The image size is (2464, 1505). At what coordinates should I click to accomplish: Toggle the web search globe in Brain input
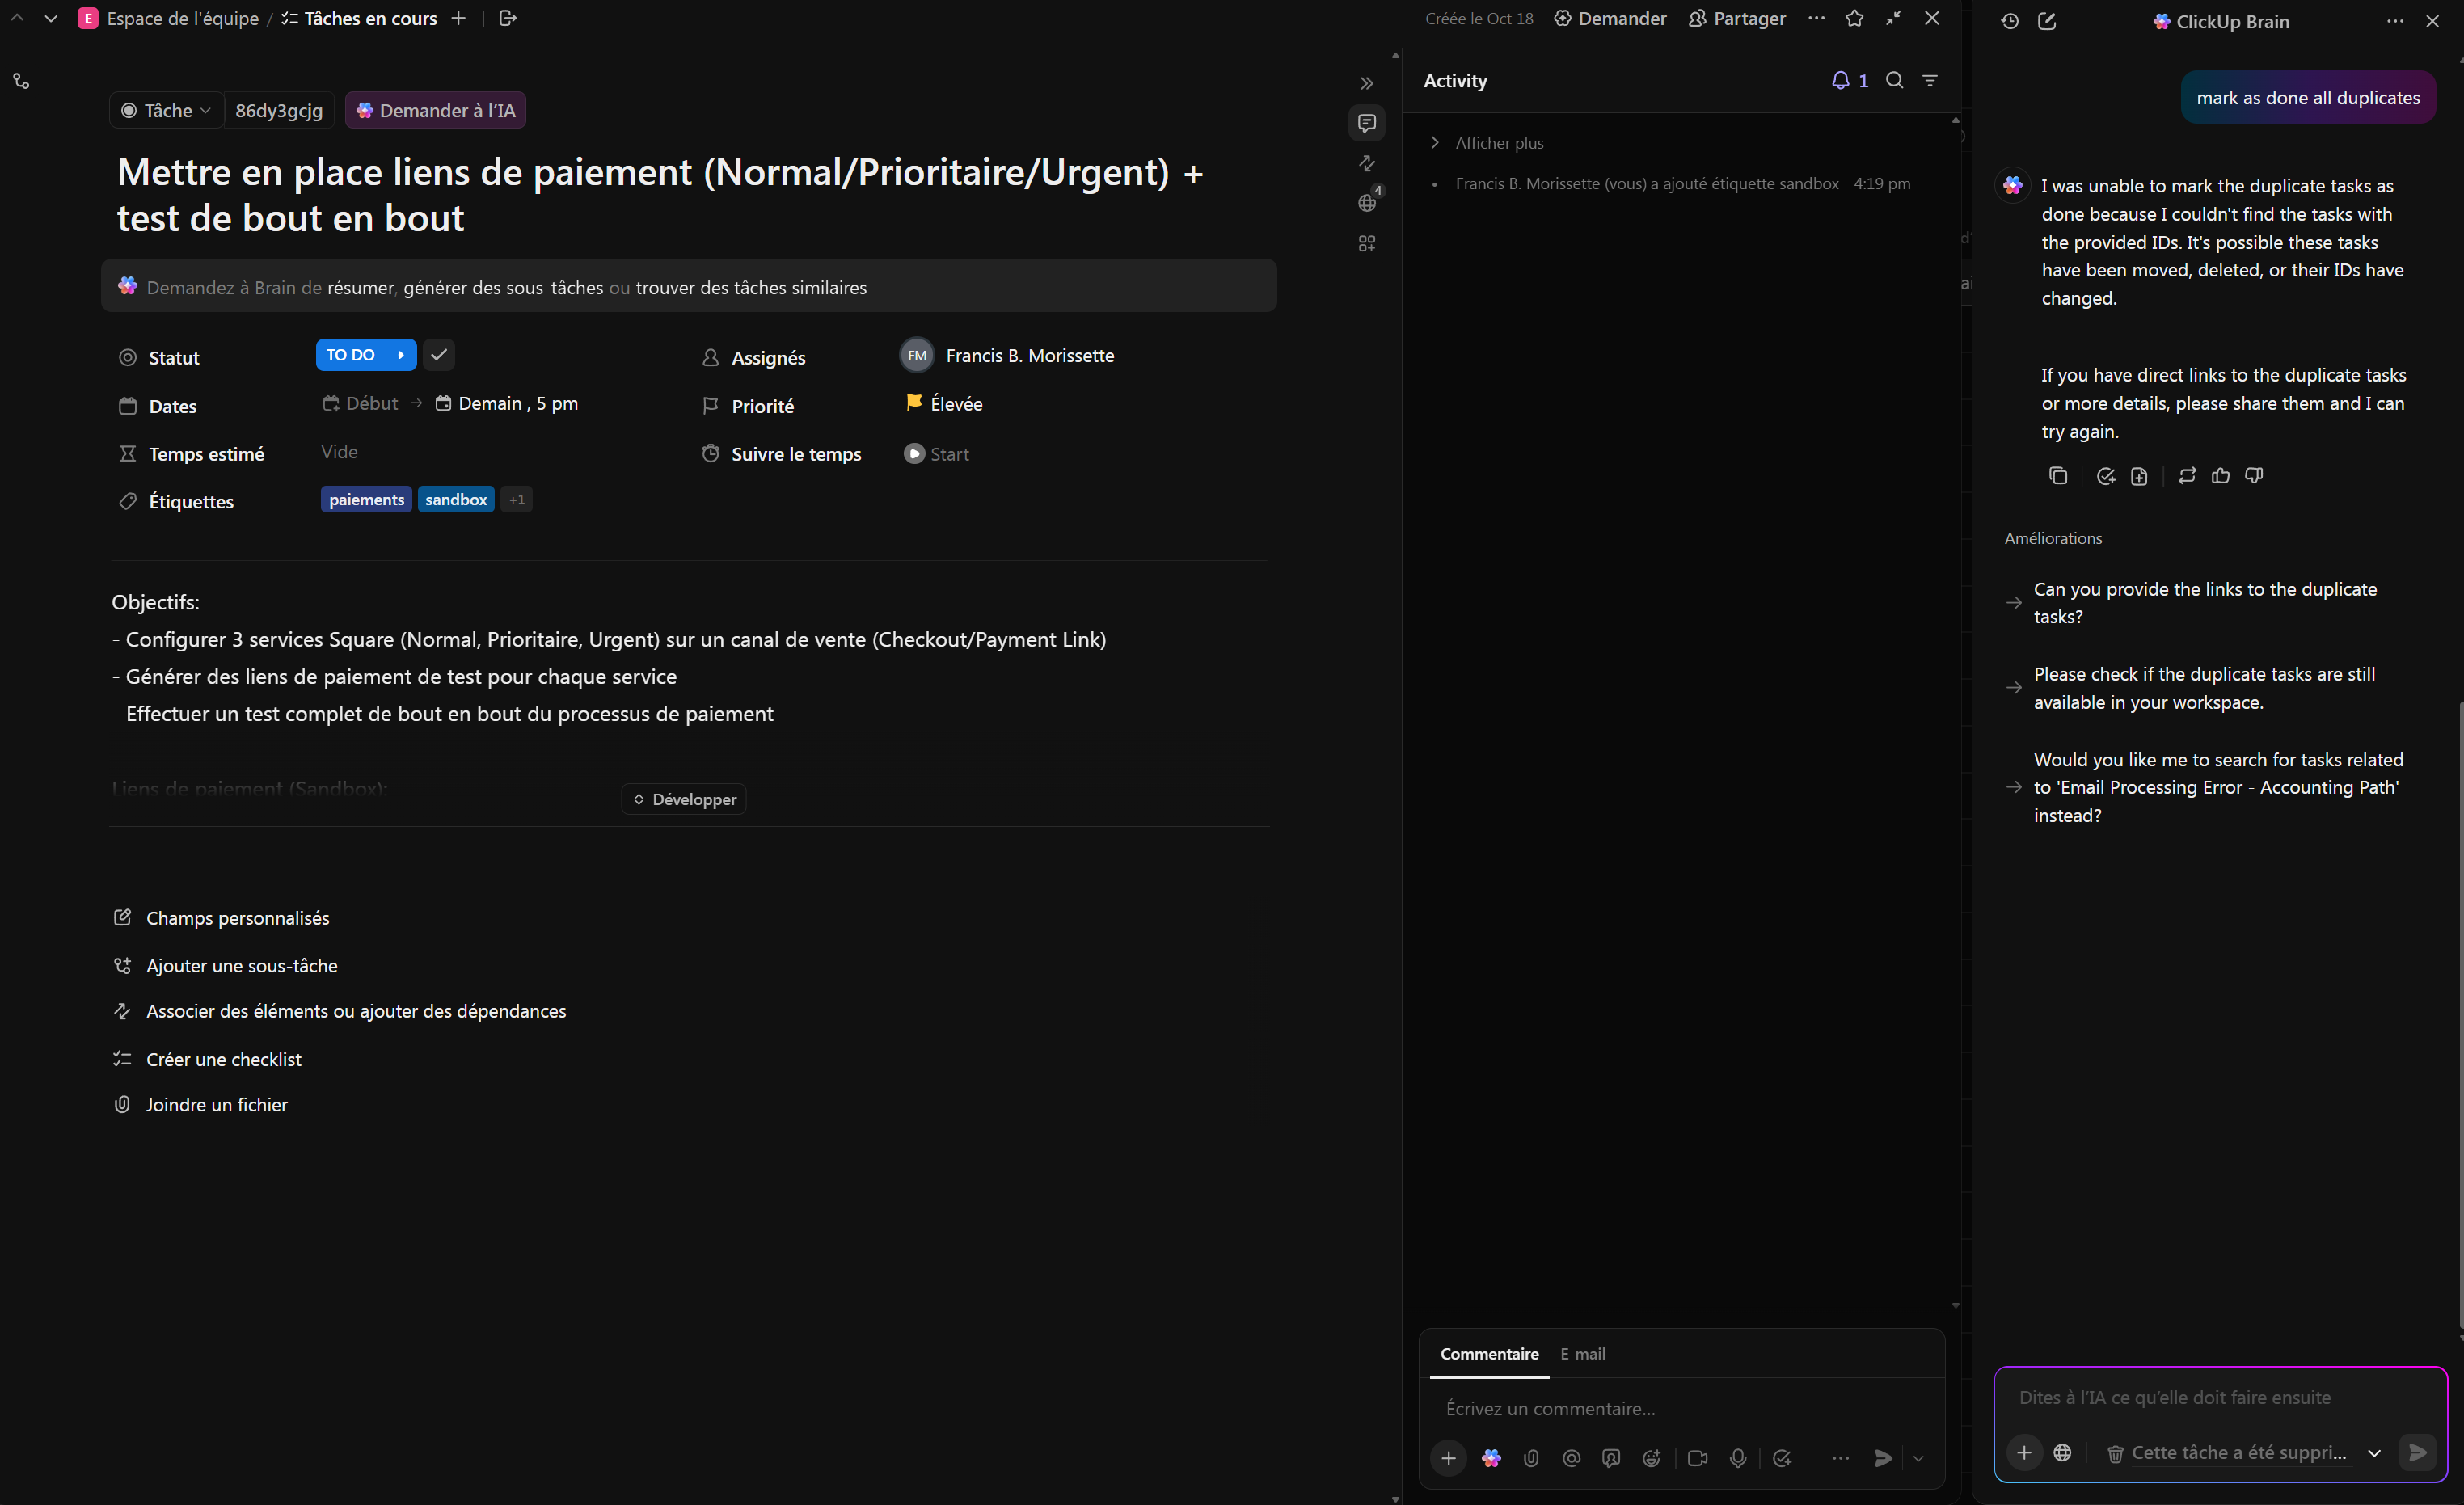(2062, 1453)
